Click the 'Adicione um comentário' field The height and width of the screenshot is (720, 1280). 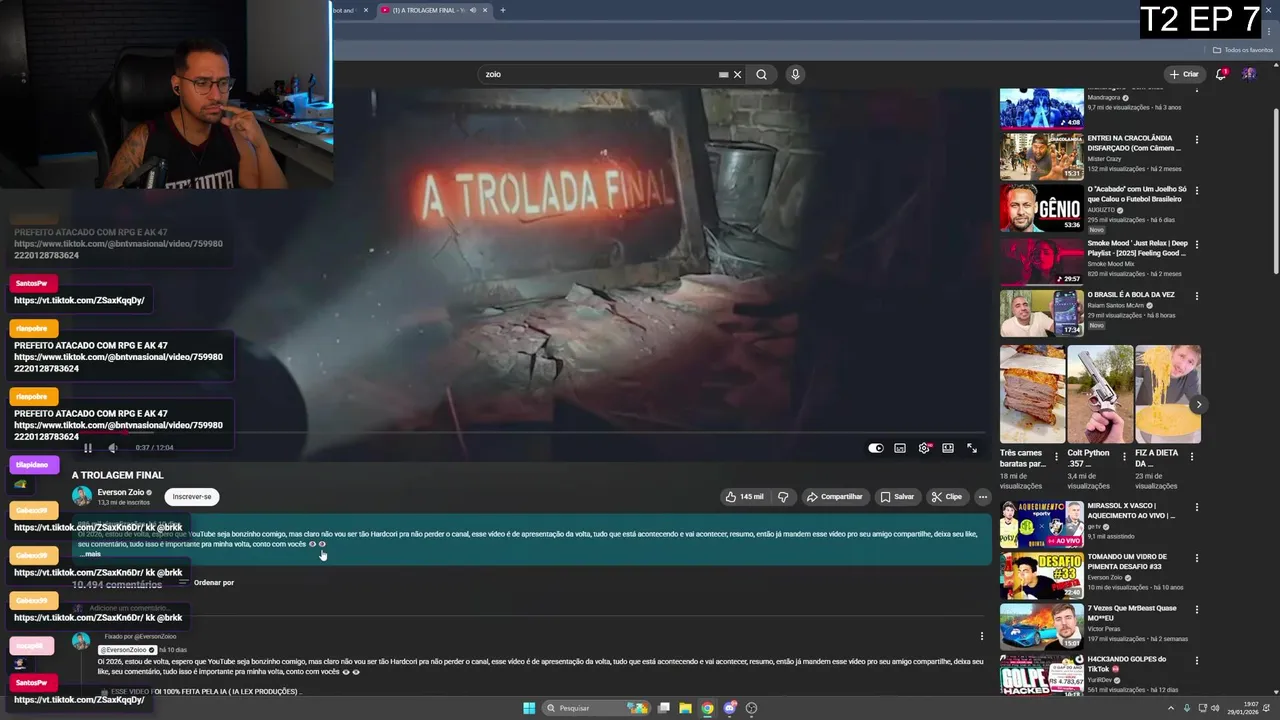530,608
